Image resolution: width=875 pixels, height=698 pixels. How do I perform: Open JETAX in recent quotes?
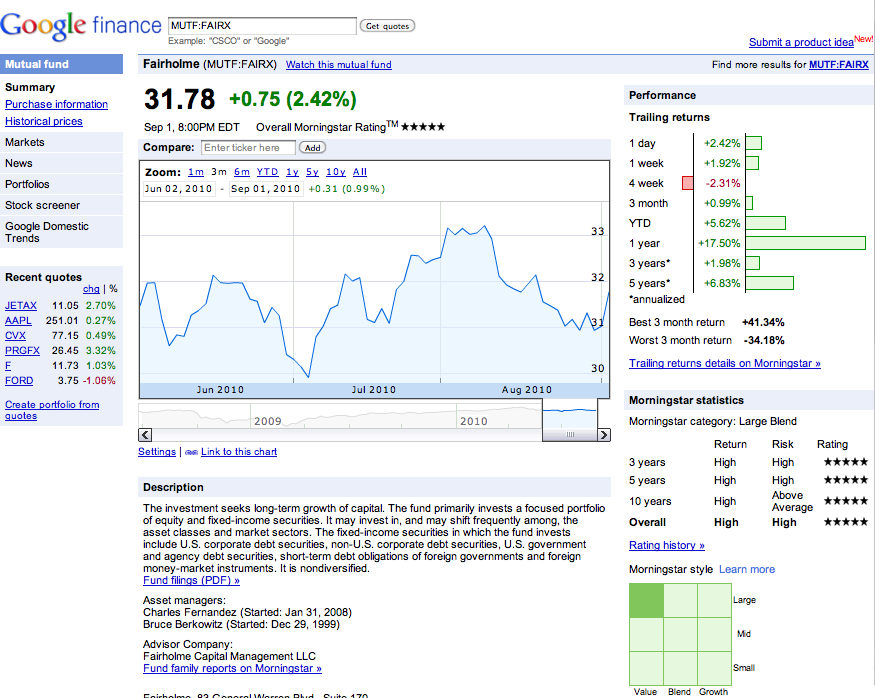21,306
